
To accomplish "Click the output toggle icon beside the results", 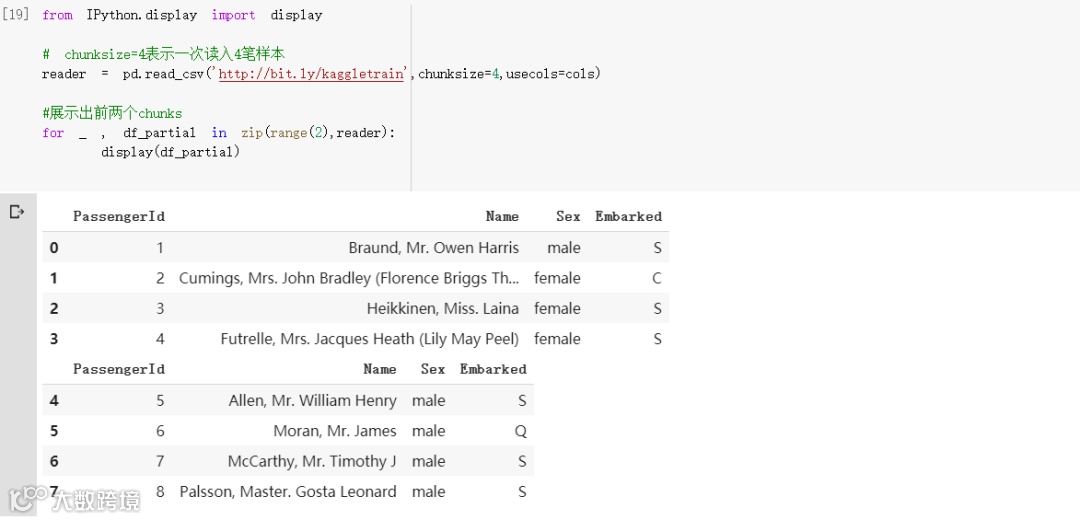I will point(16,212).
